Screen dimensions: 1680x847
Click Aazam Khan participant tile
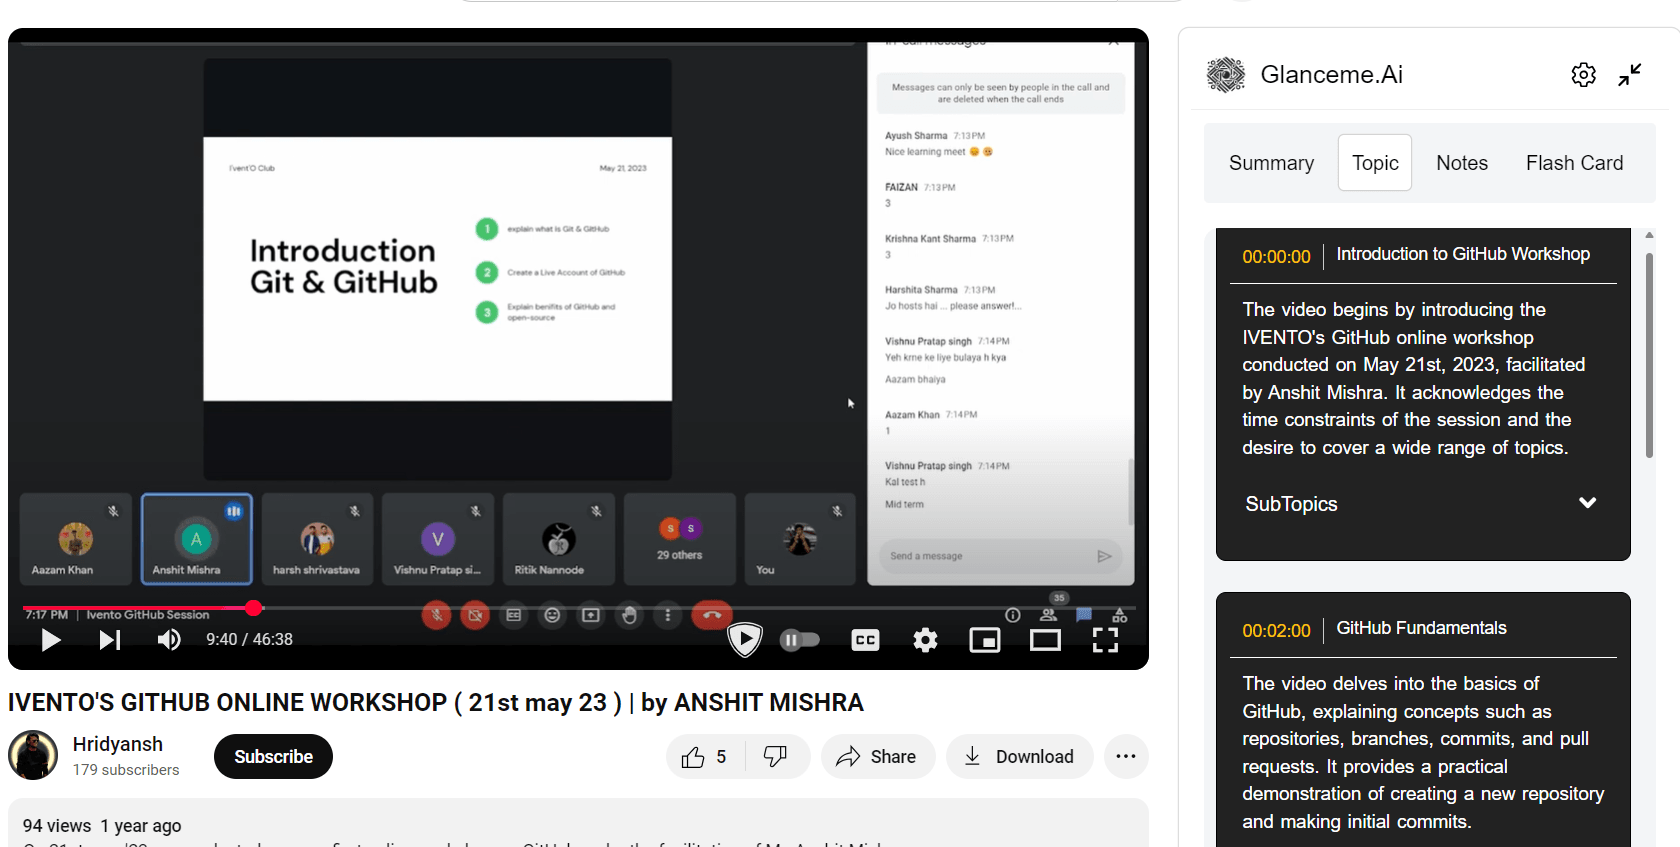coord(76,539)
